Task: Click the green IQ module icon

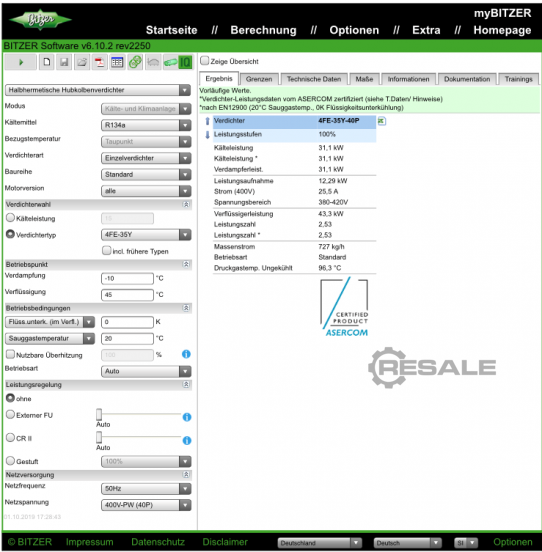Action: pyautogui.click(x=185, y=62)
